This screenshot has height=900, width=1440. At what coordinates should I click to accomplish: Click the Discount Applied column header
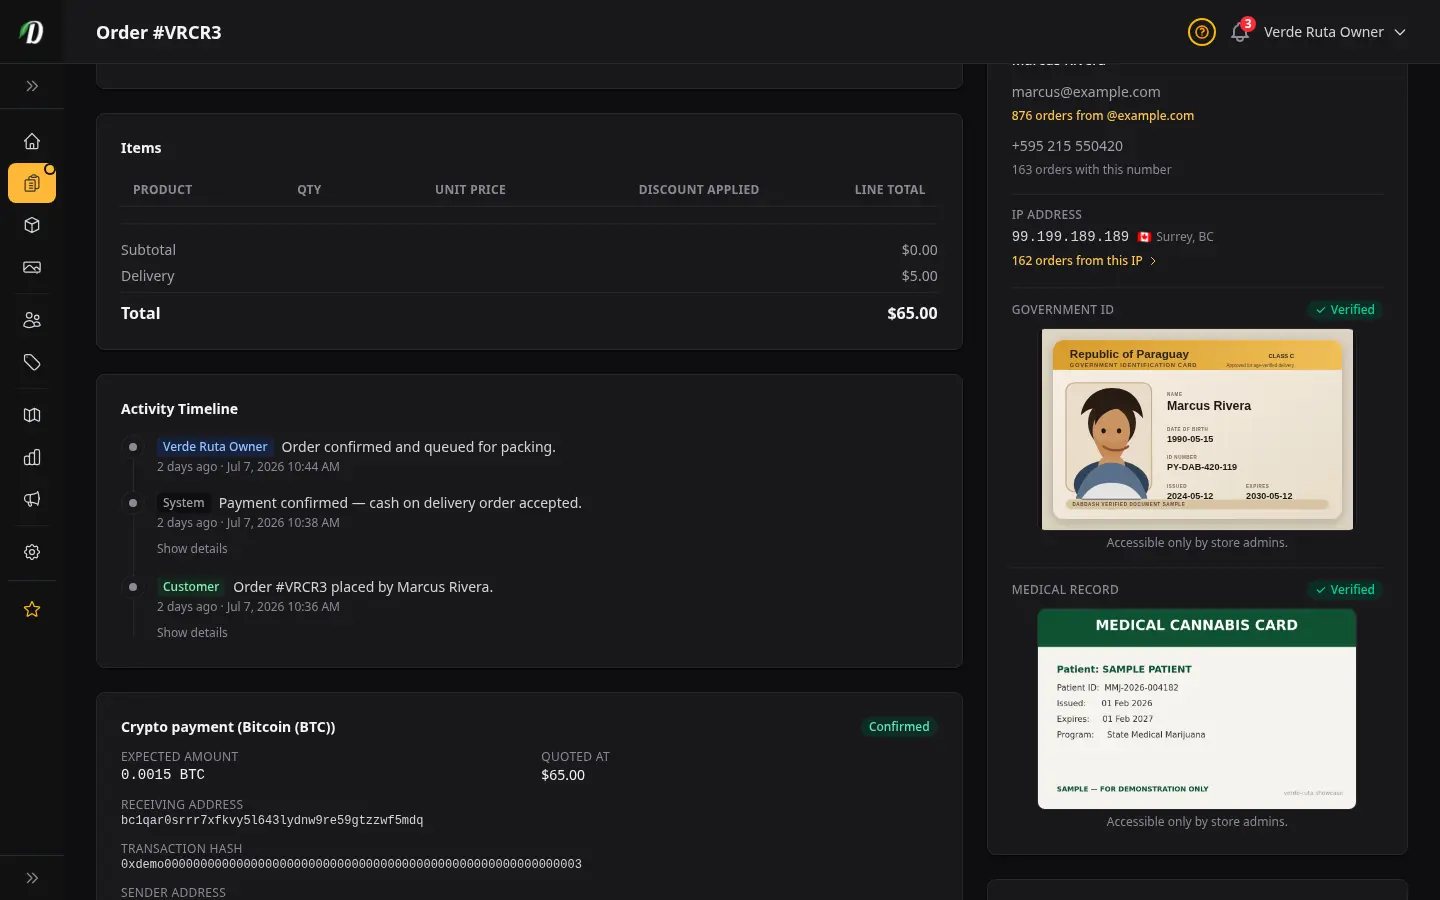pos(699,190)
